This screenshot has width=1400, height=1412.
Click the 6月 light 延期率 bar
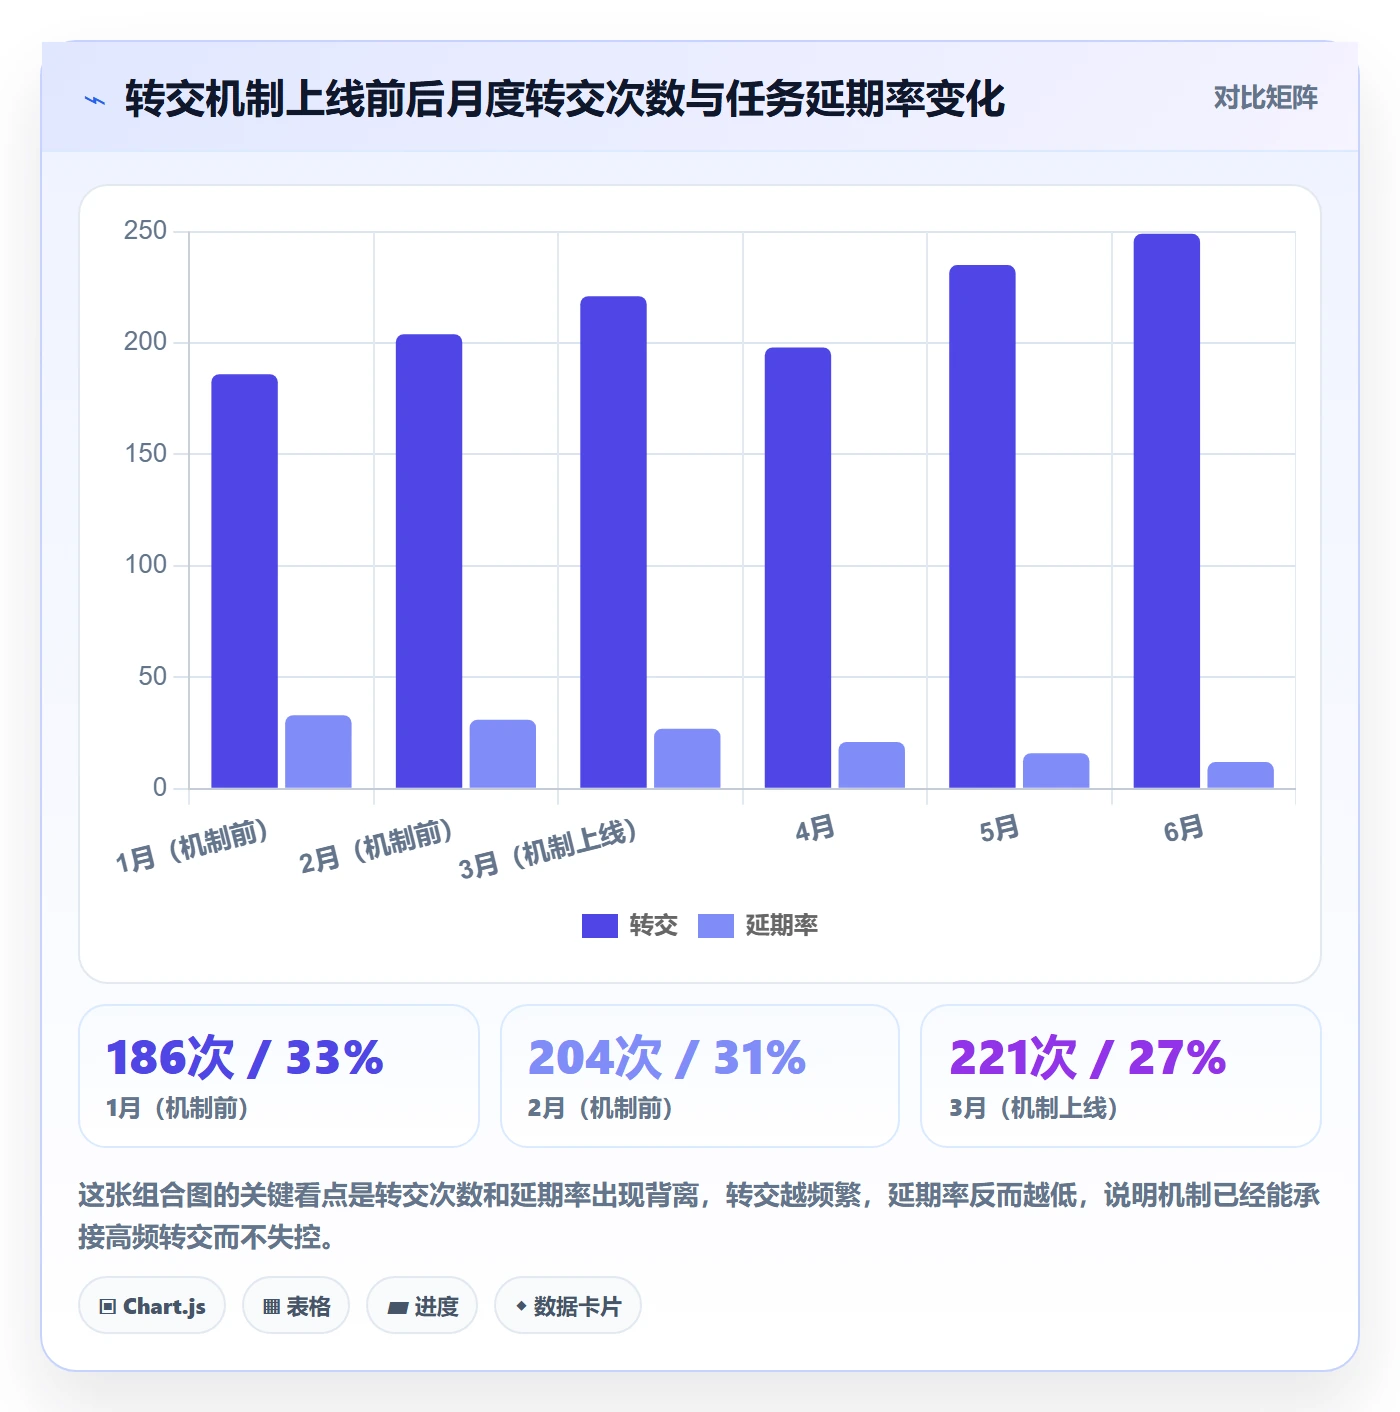1241,775
